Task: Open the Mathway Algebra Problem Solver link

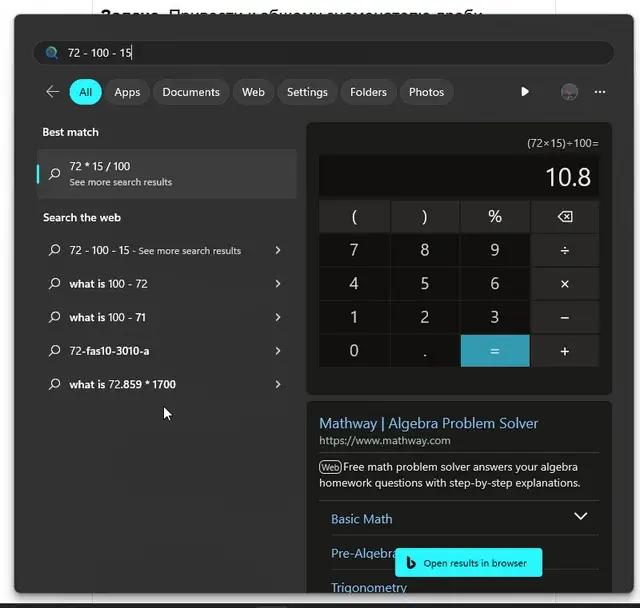Action: [x=428, y=423]
